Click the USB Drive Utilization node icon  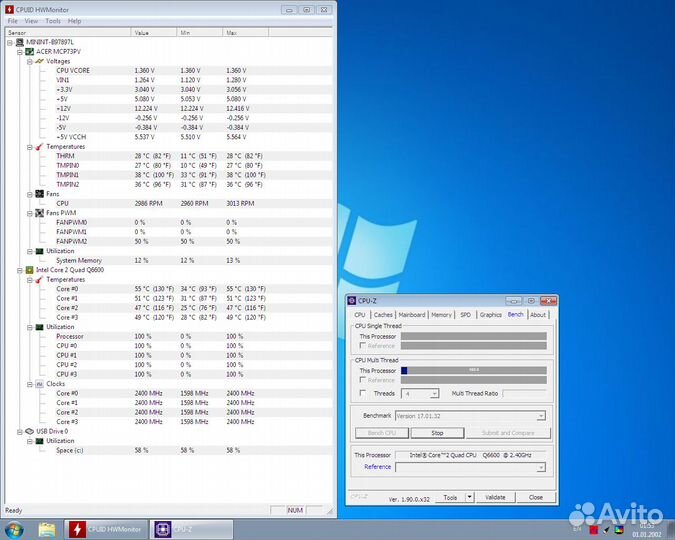[40, 441]
